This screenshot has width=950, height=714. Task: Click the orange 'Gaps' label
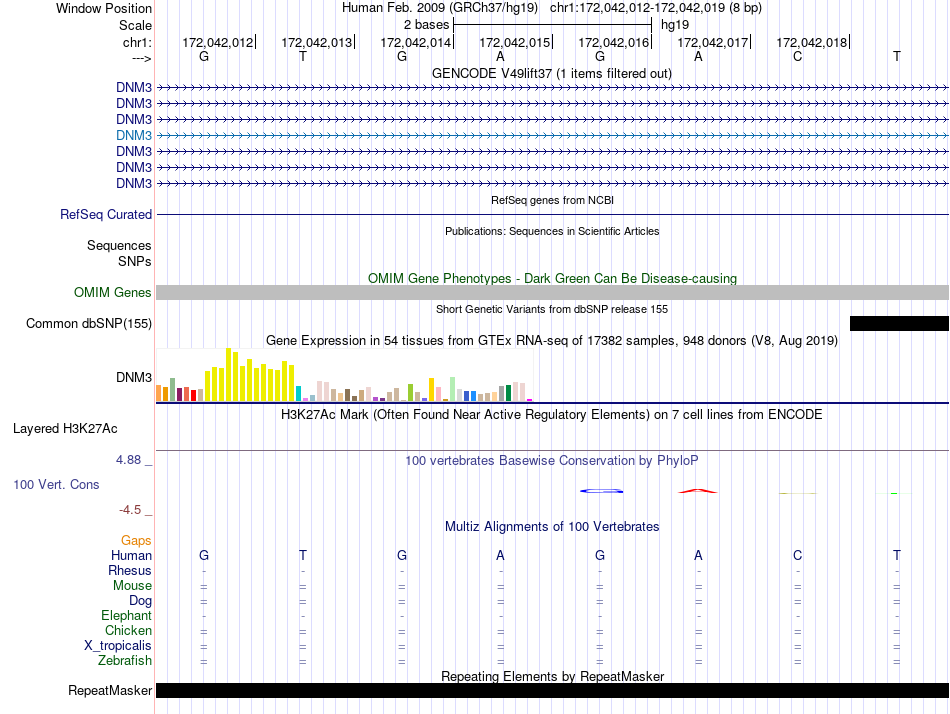point(136,541)
